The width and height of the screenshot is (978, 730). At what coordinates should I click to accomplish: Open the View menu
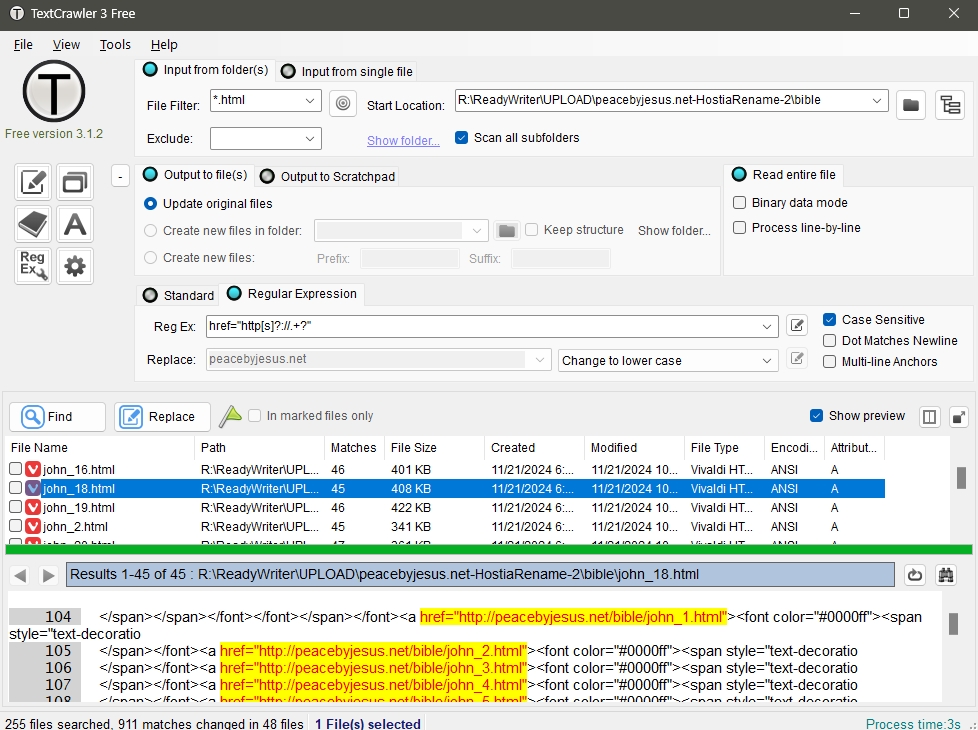[x=66, y=45]
